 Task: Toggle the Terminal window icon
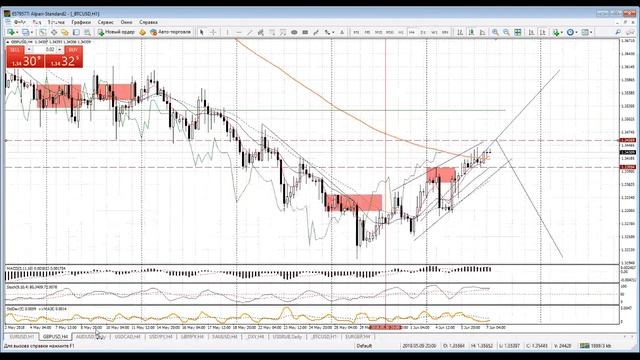[76, 32]
